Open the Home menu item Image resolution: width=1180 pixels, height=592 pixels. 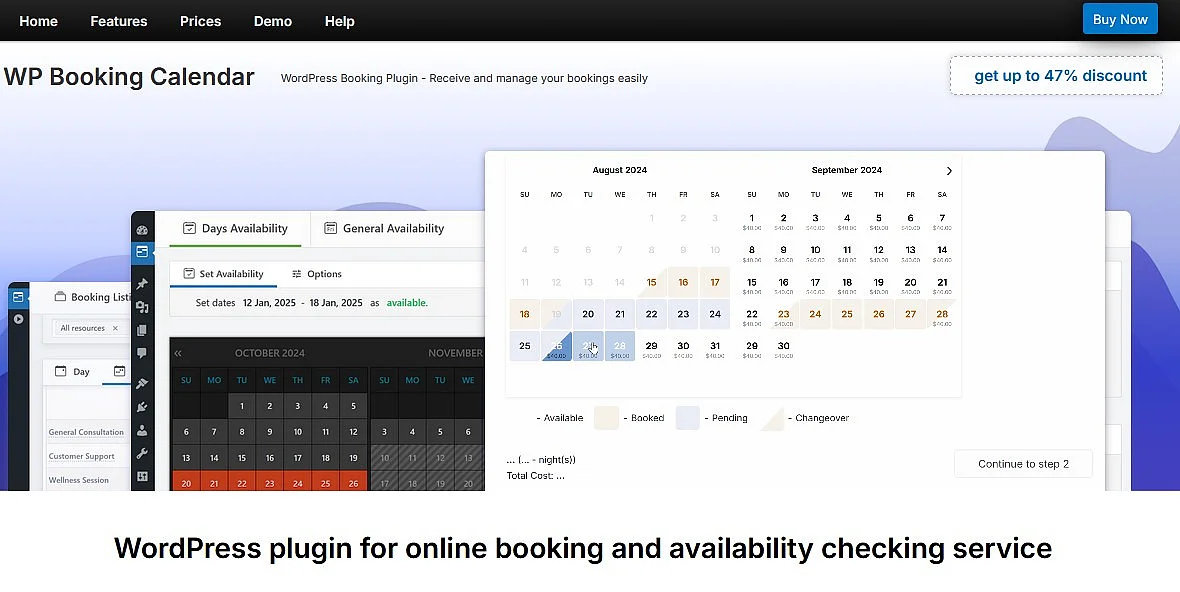point(38,21)
